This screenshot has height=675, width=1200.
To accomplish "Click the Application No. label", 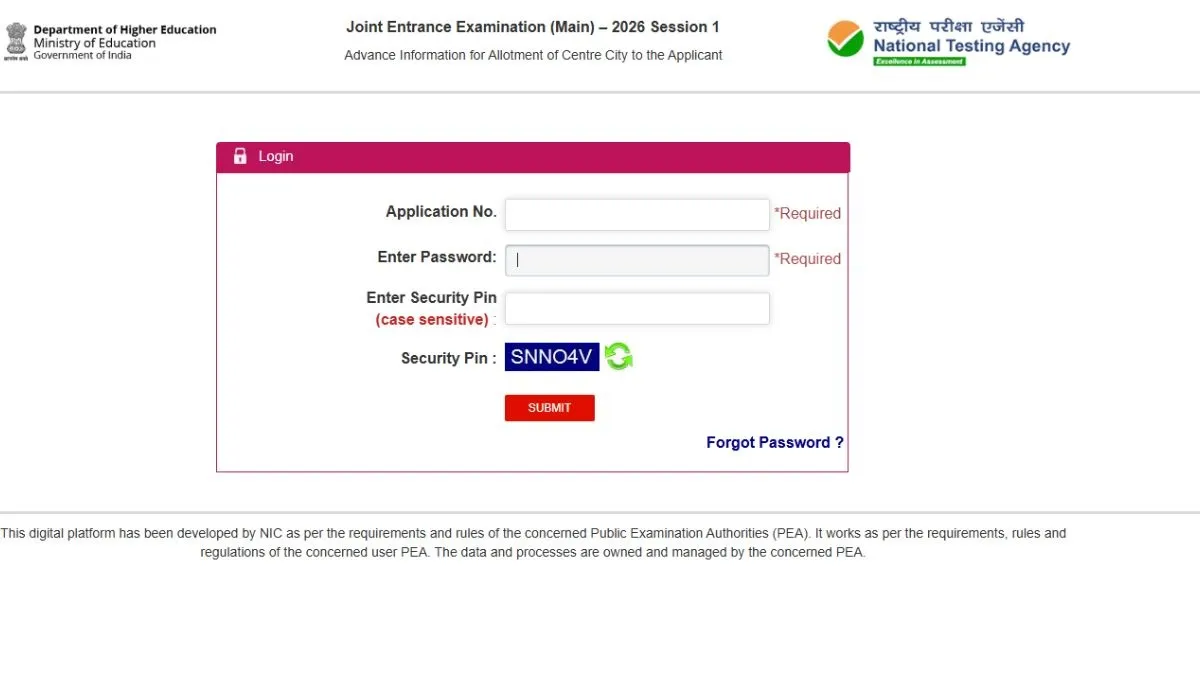I will (441, 212).
